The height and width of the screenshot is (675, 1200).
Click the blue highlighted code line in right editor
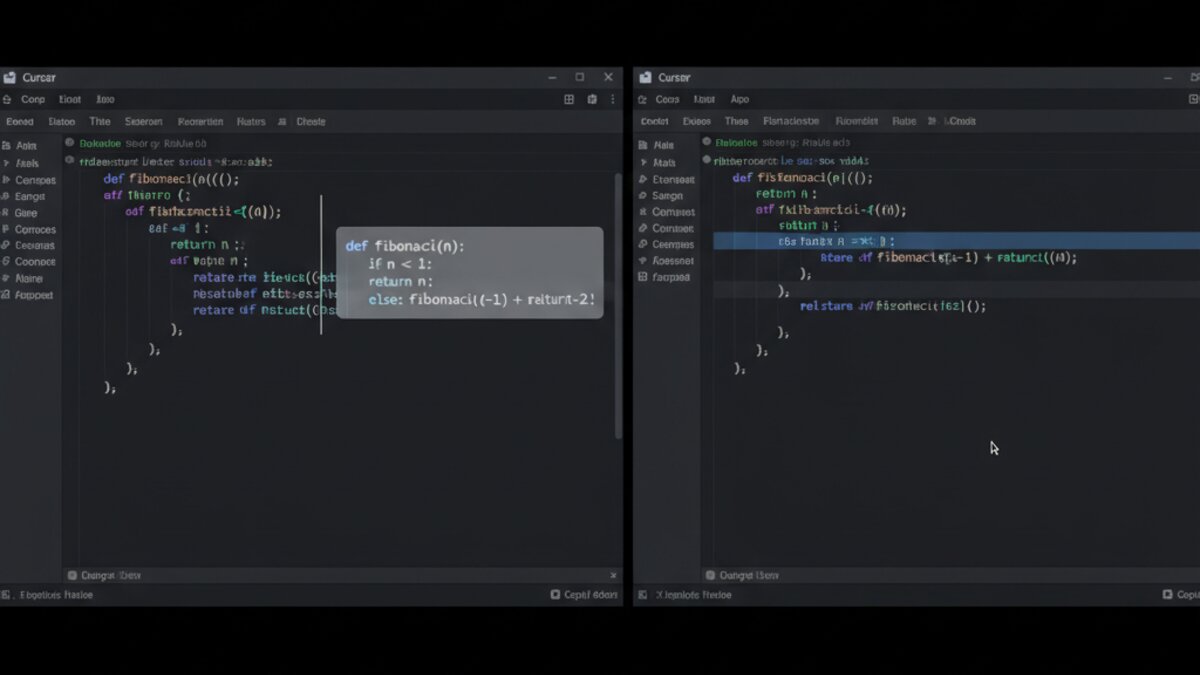956,241
